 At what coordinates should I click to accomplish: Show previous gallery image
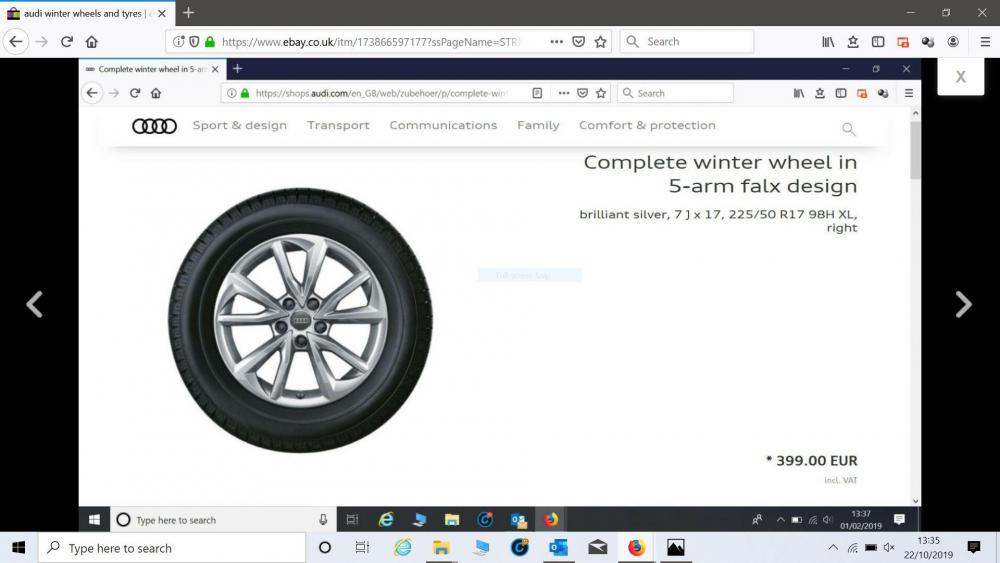tap(34, 304)
